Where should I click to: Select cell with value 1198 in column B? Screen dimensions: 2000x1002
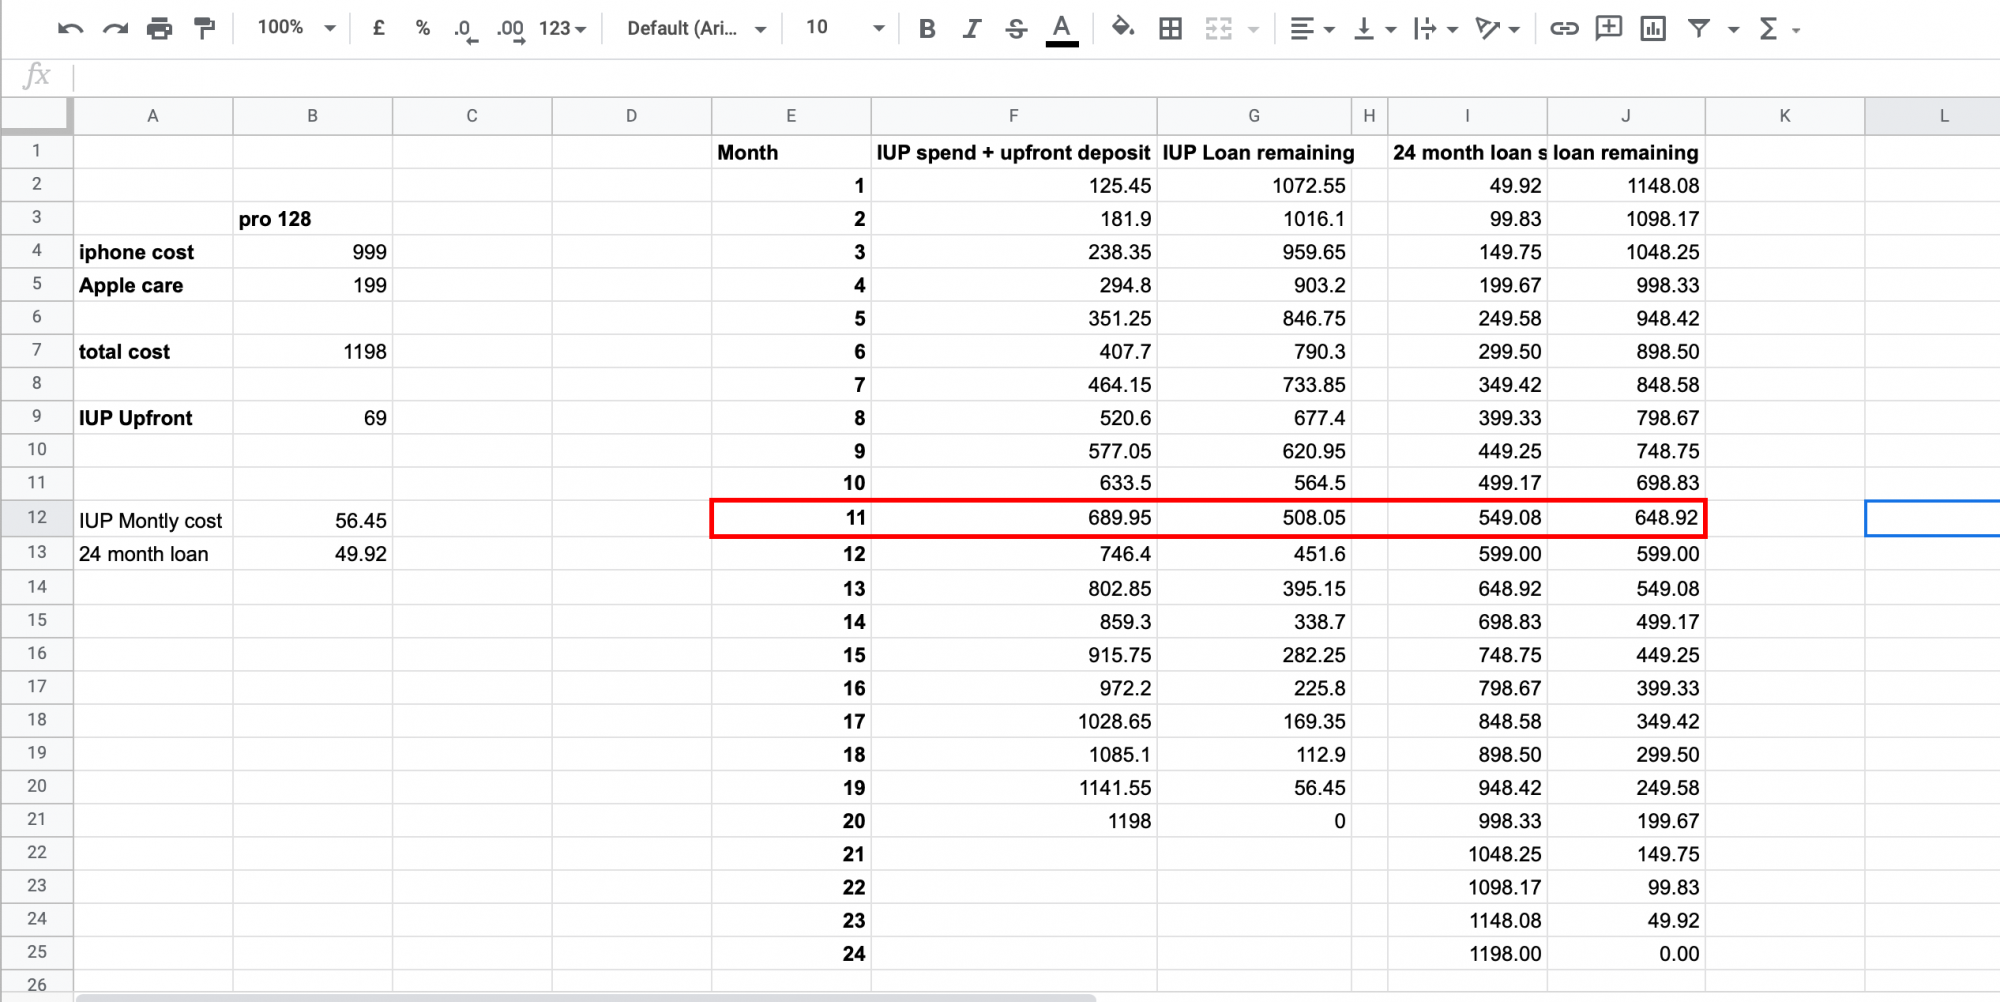tap(313, 351)
